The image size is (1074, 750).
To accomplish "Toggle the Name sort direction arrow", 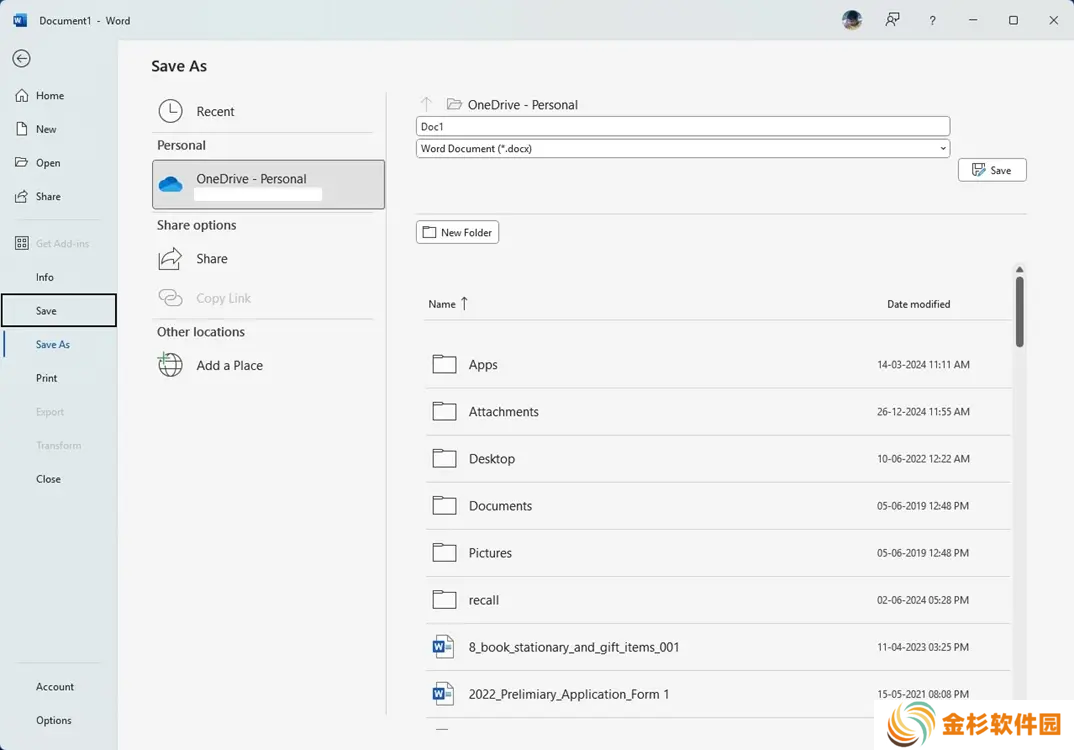I will pyautogui.click(x=464, y=303).
